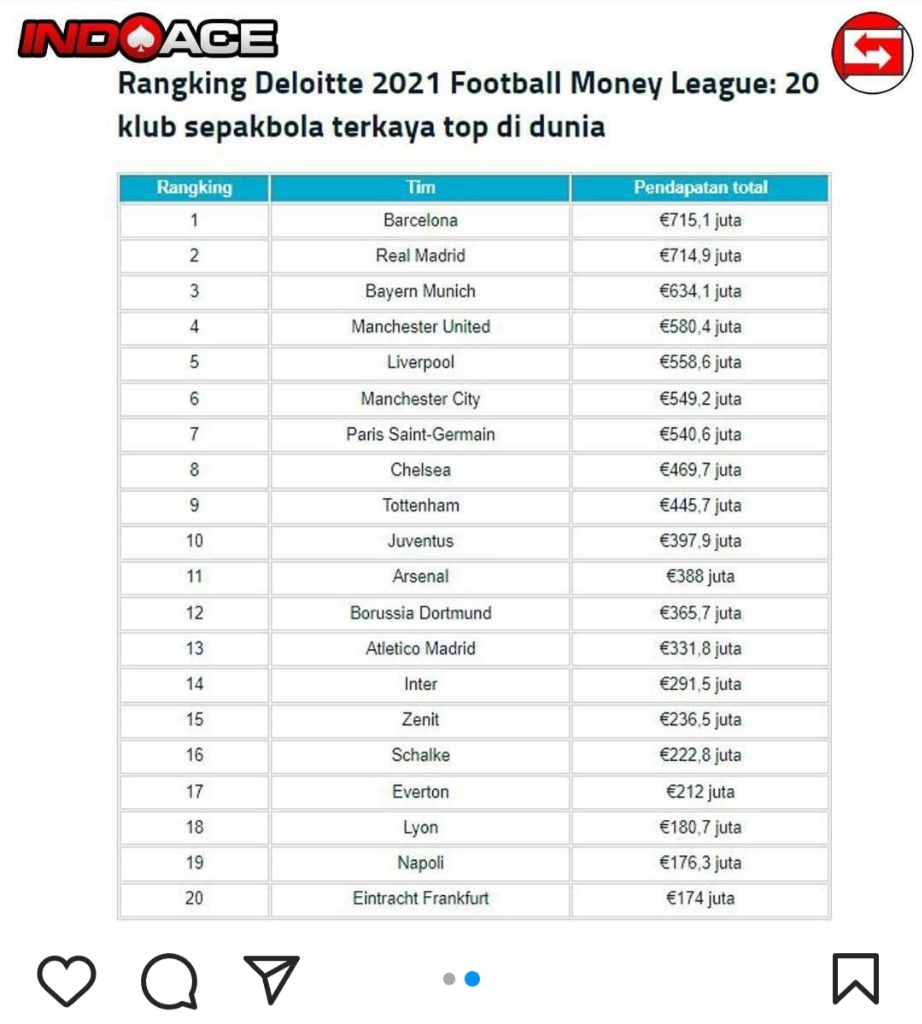Share the post via paper plane icon
The height and width of the screenshot is (1024, 922).
pos(271,980)
